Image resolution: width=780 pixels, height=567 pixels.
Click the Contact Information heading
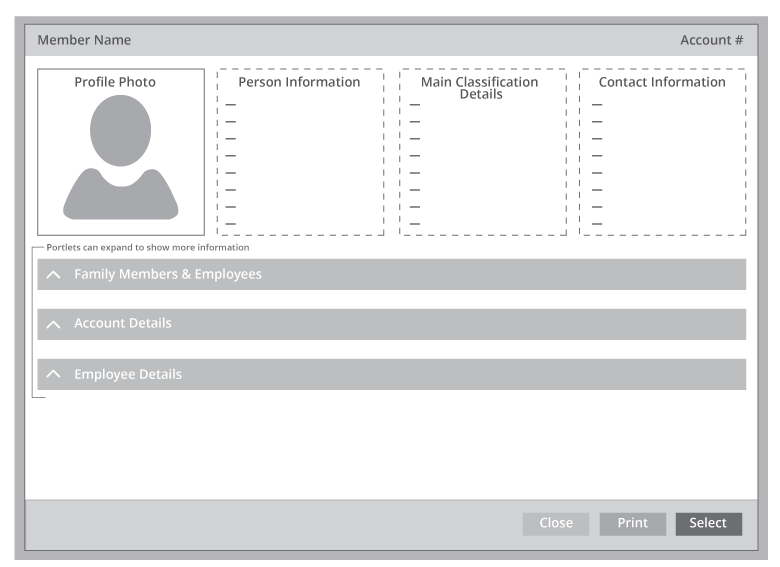click(x=662, y=82)
